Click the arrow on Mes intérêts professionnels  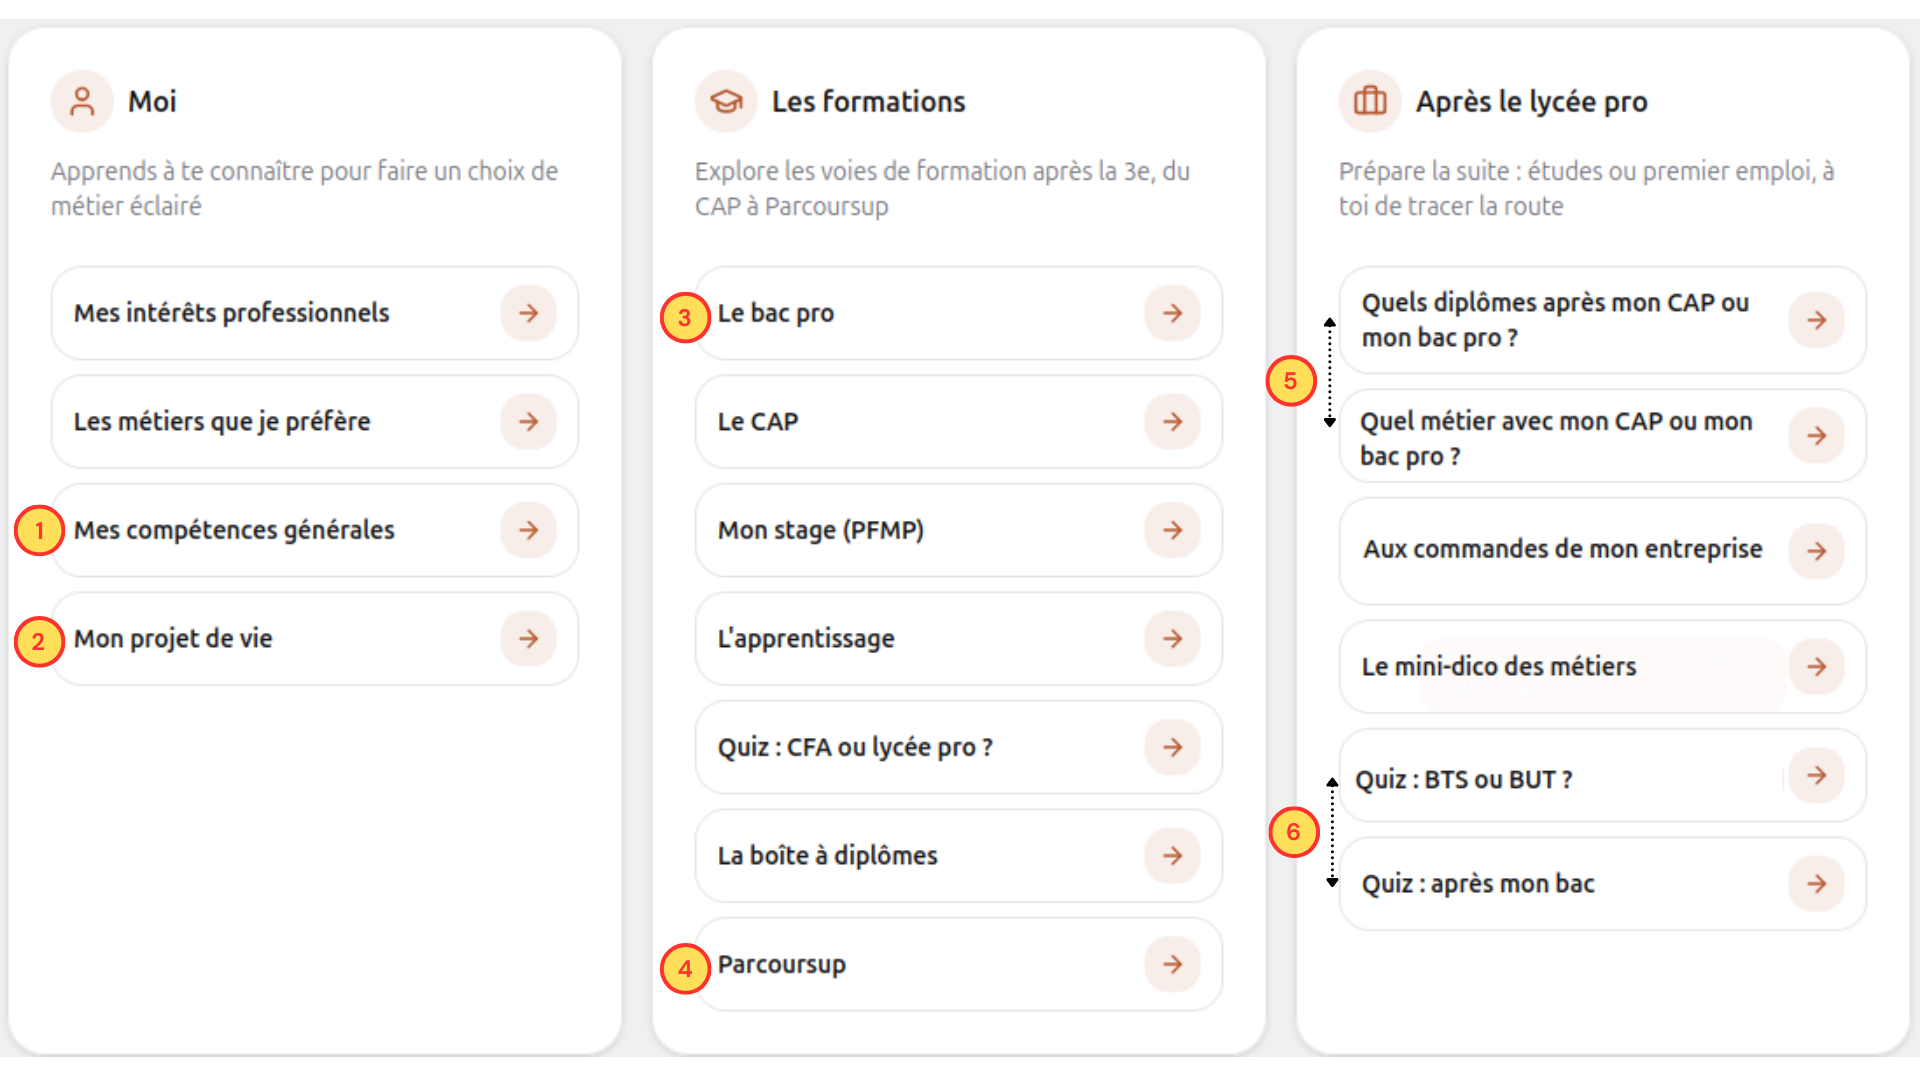(528, 313)
